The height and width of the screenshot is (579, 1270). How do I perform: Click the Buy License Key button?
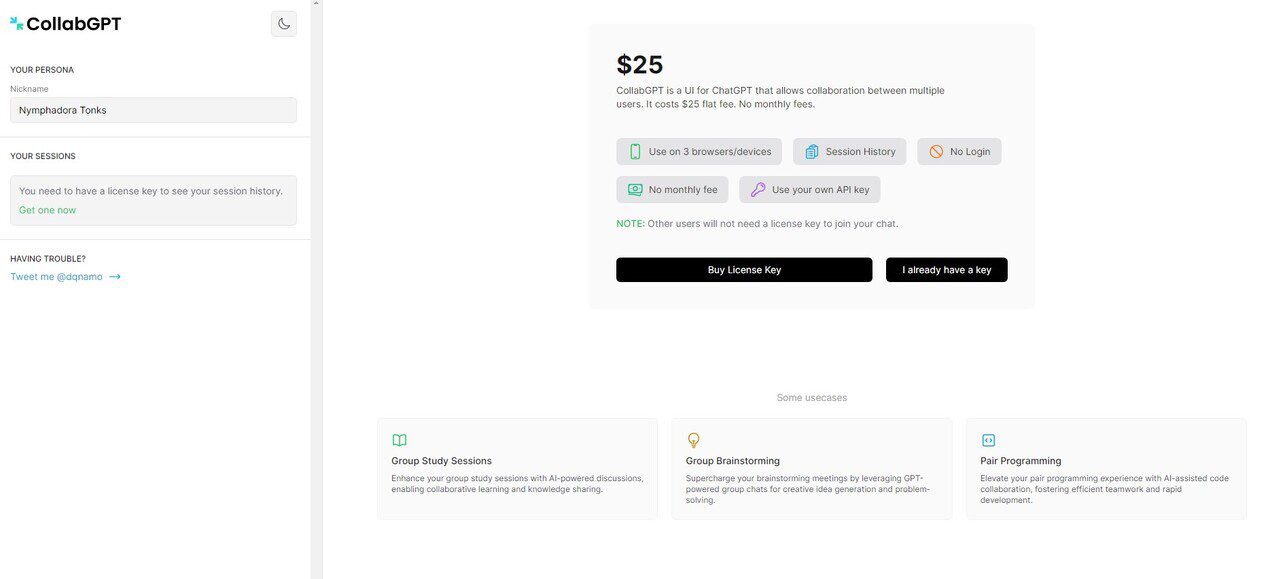click(744, 270)
